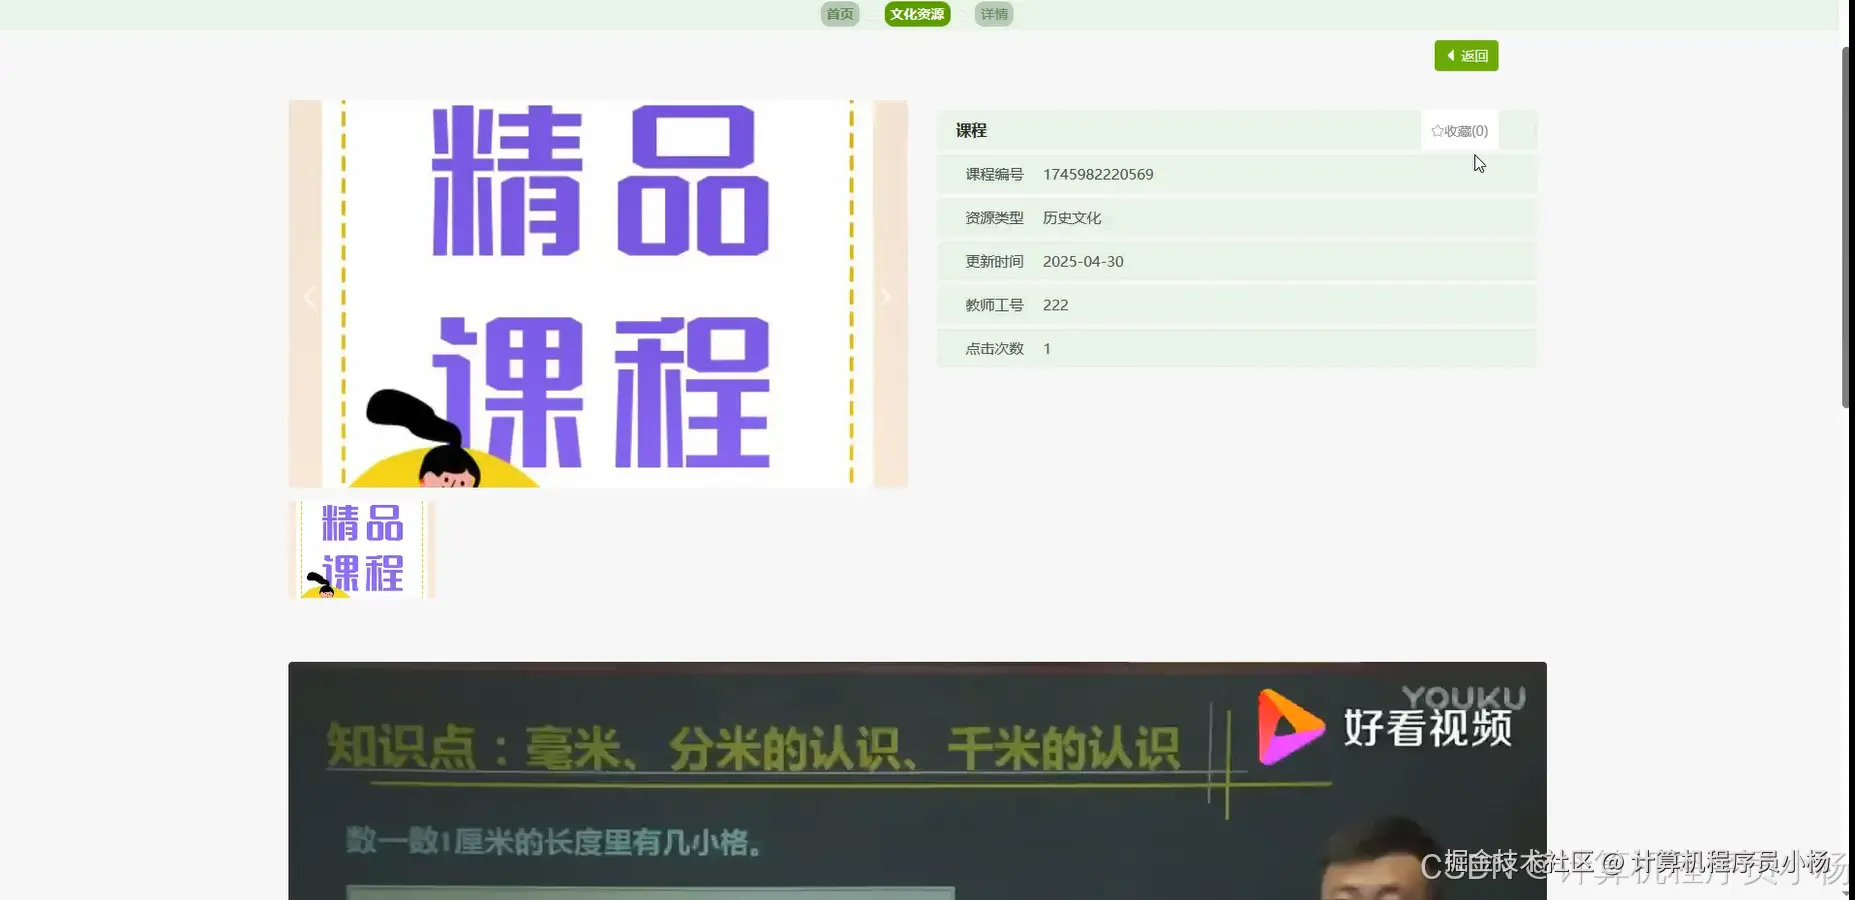Click the previous slide arrow on the carousel
The image size is (1855, 900).
[310, 296]
